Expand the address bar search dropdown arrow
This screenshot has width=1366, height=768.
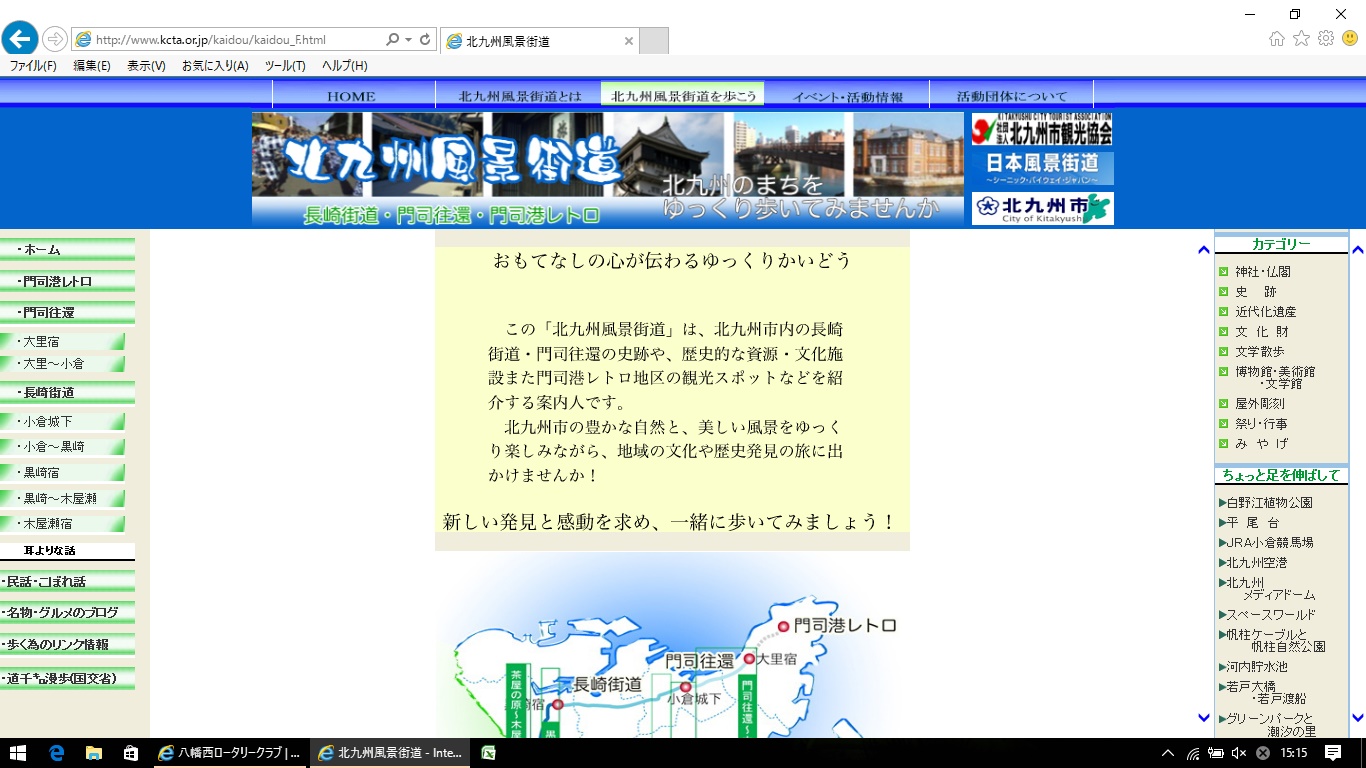408,40
